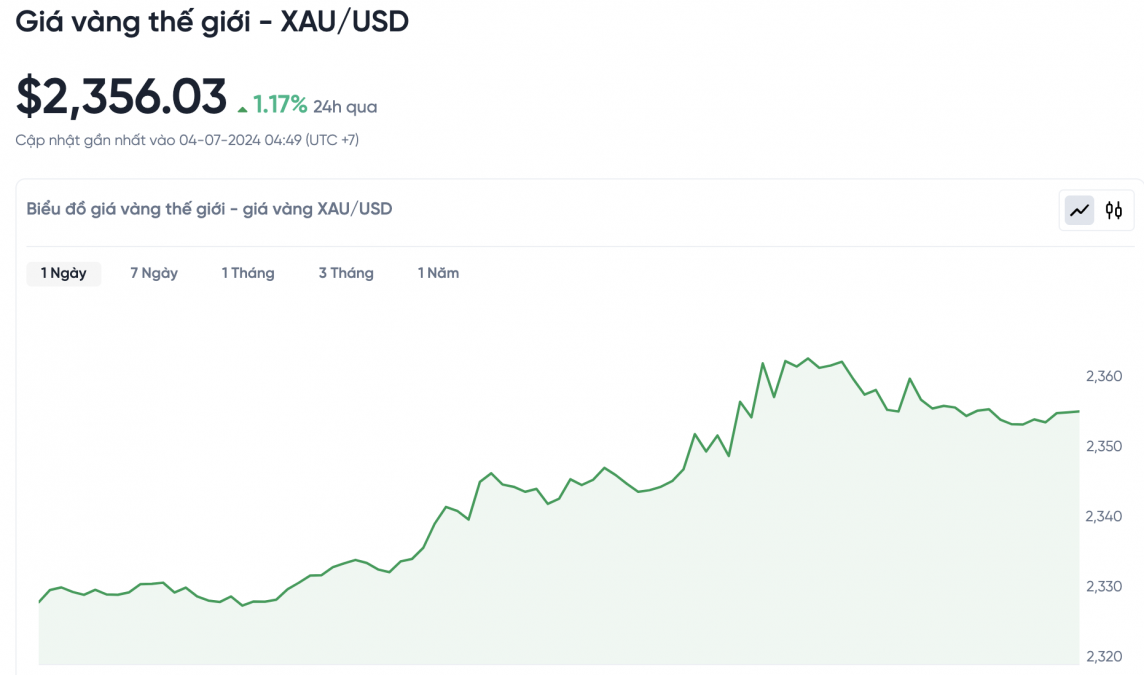Click the "Cập nhật gần nhất" timestamp
This screenshot has width=1144, height=675.
187,140
